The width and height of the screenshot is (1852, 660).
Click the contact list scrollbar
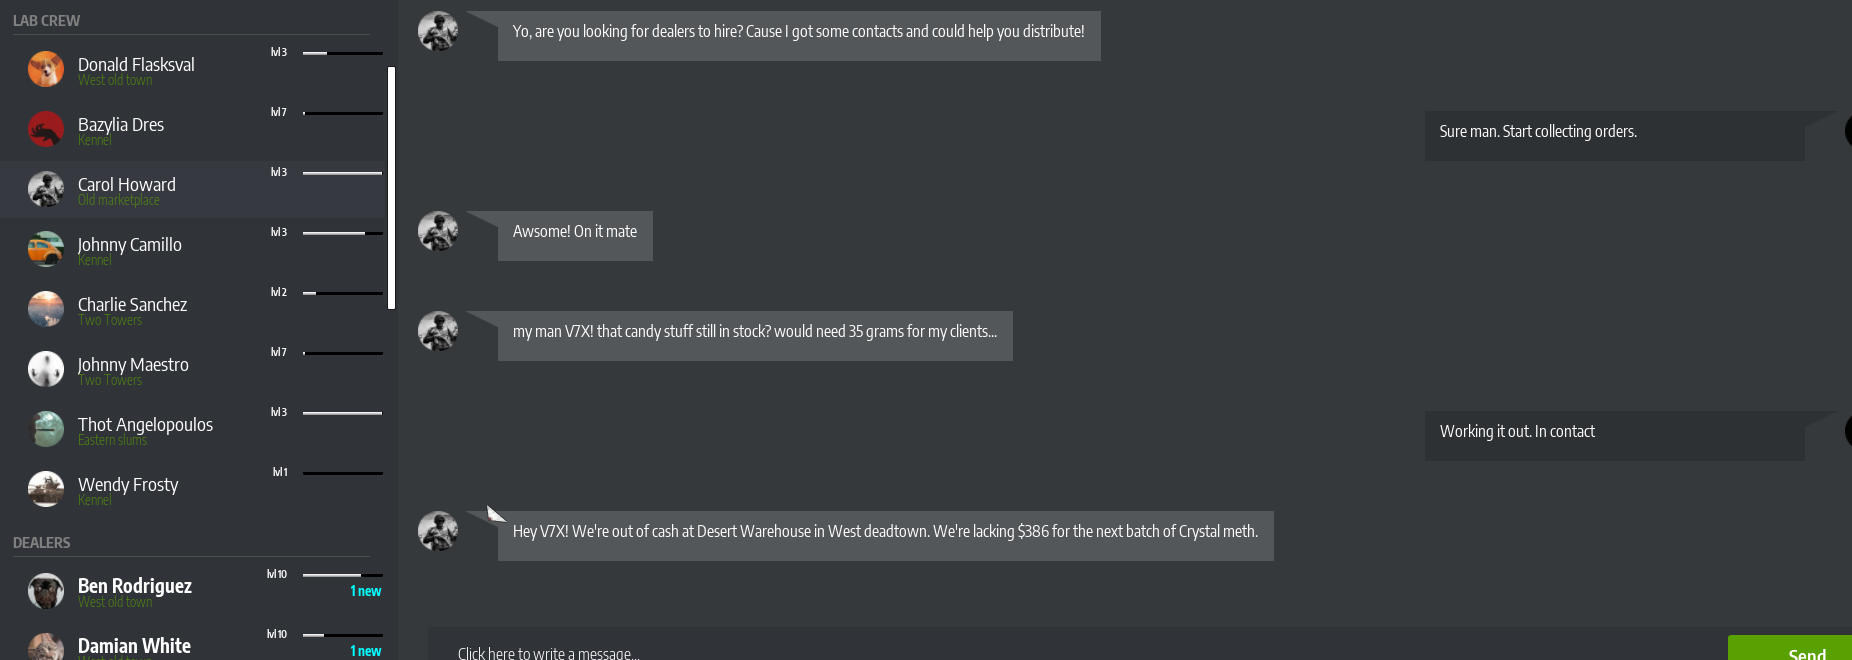392,188
